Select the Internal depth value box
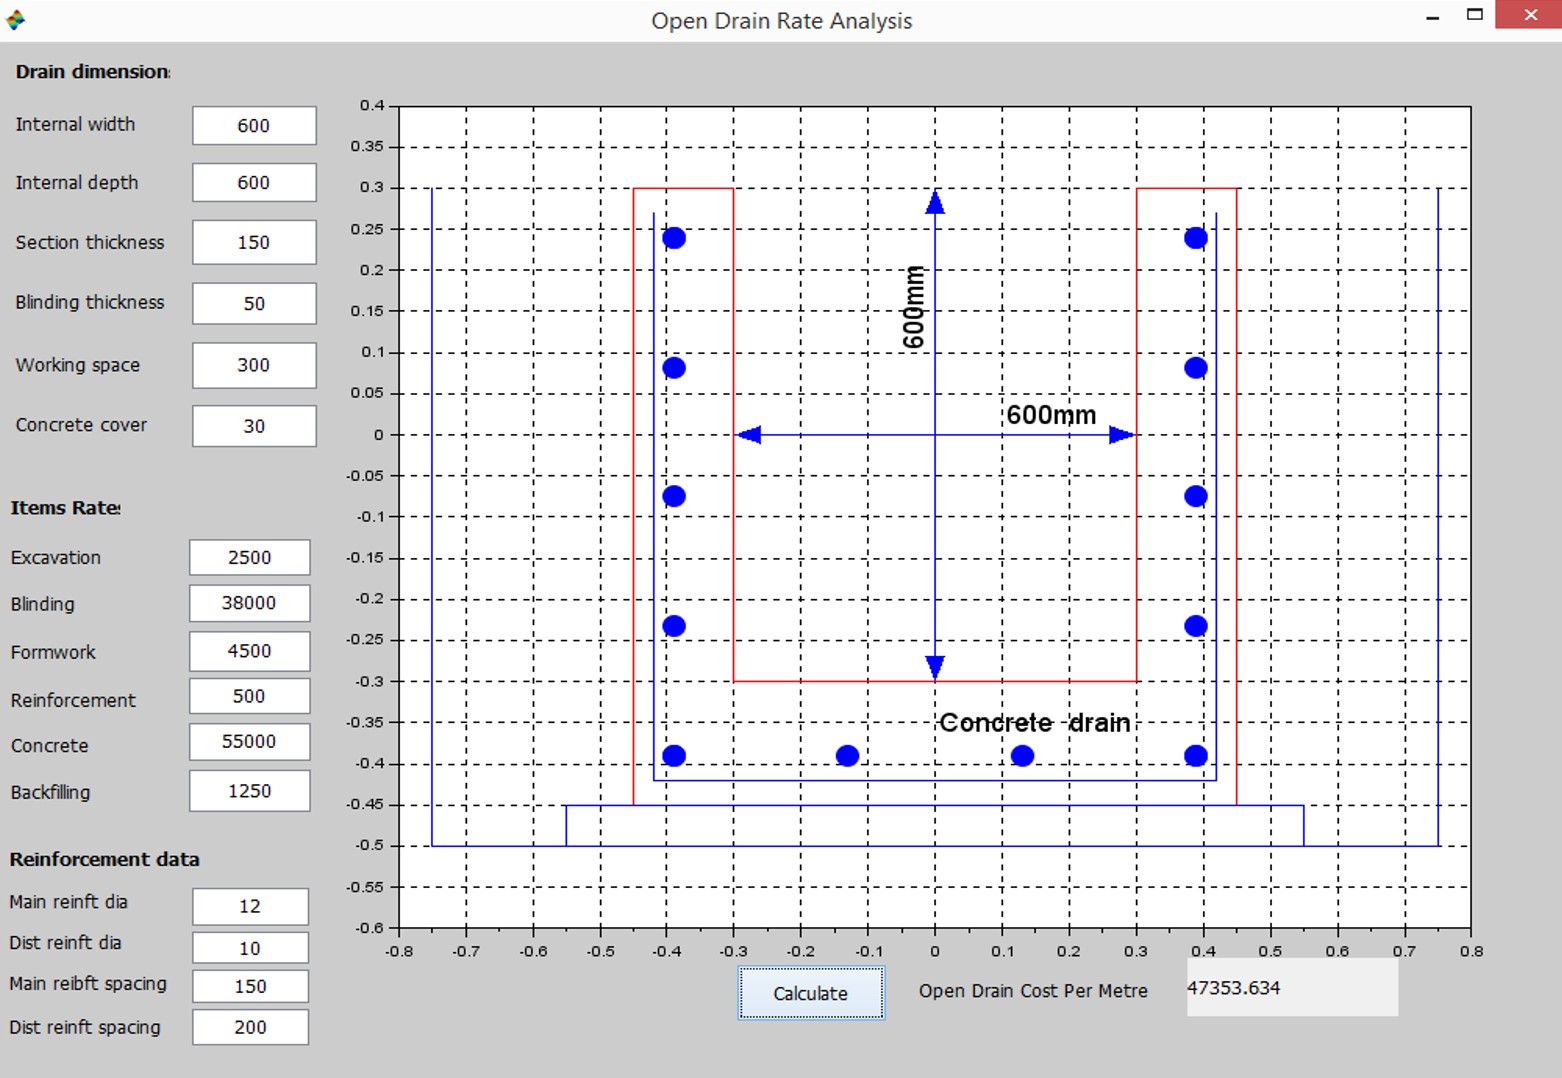This screenshot has height=1078, width=1562. click(x=253, y=182)
